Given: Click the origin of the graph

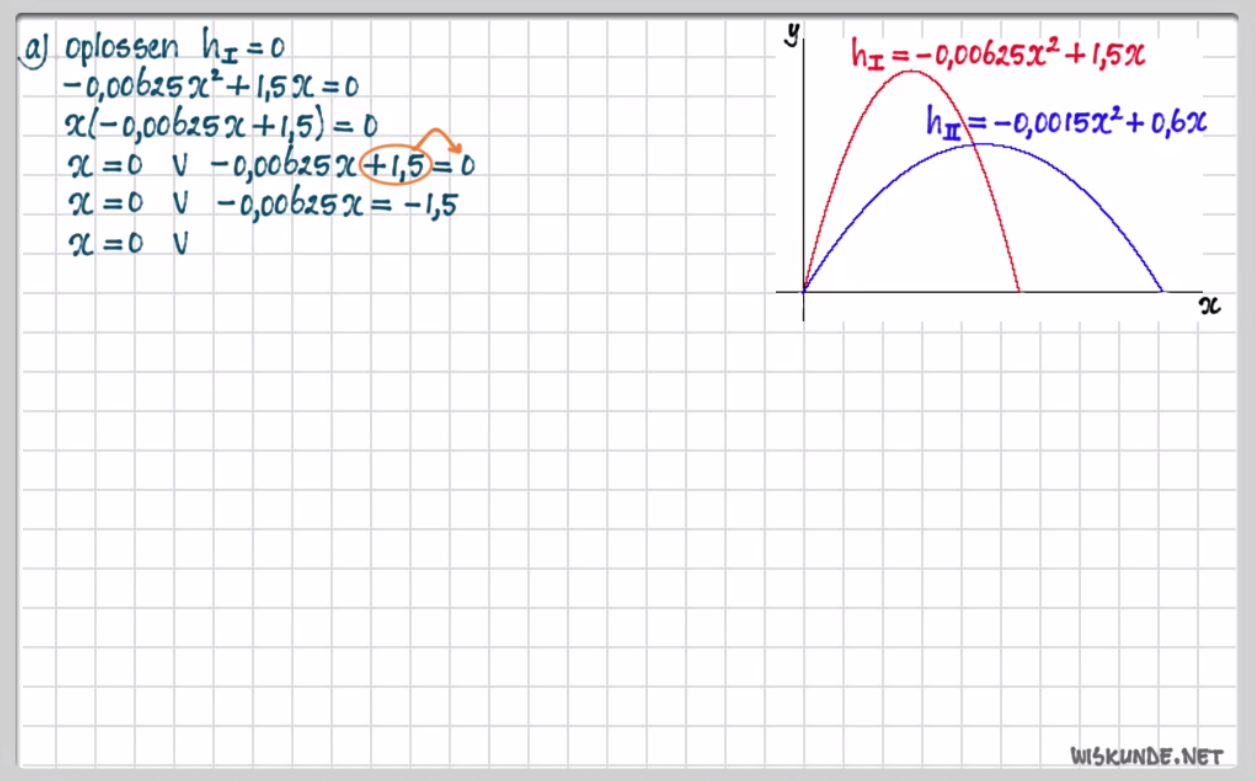Looking at the screenshot, I should point(804,292).
